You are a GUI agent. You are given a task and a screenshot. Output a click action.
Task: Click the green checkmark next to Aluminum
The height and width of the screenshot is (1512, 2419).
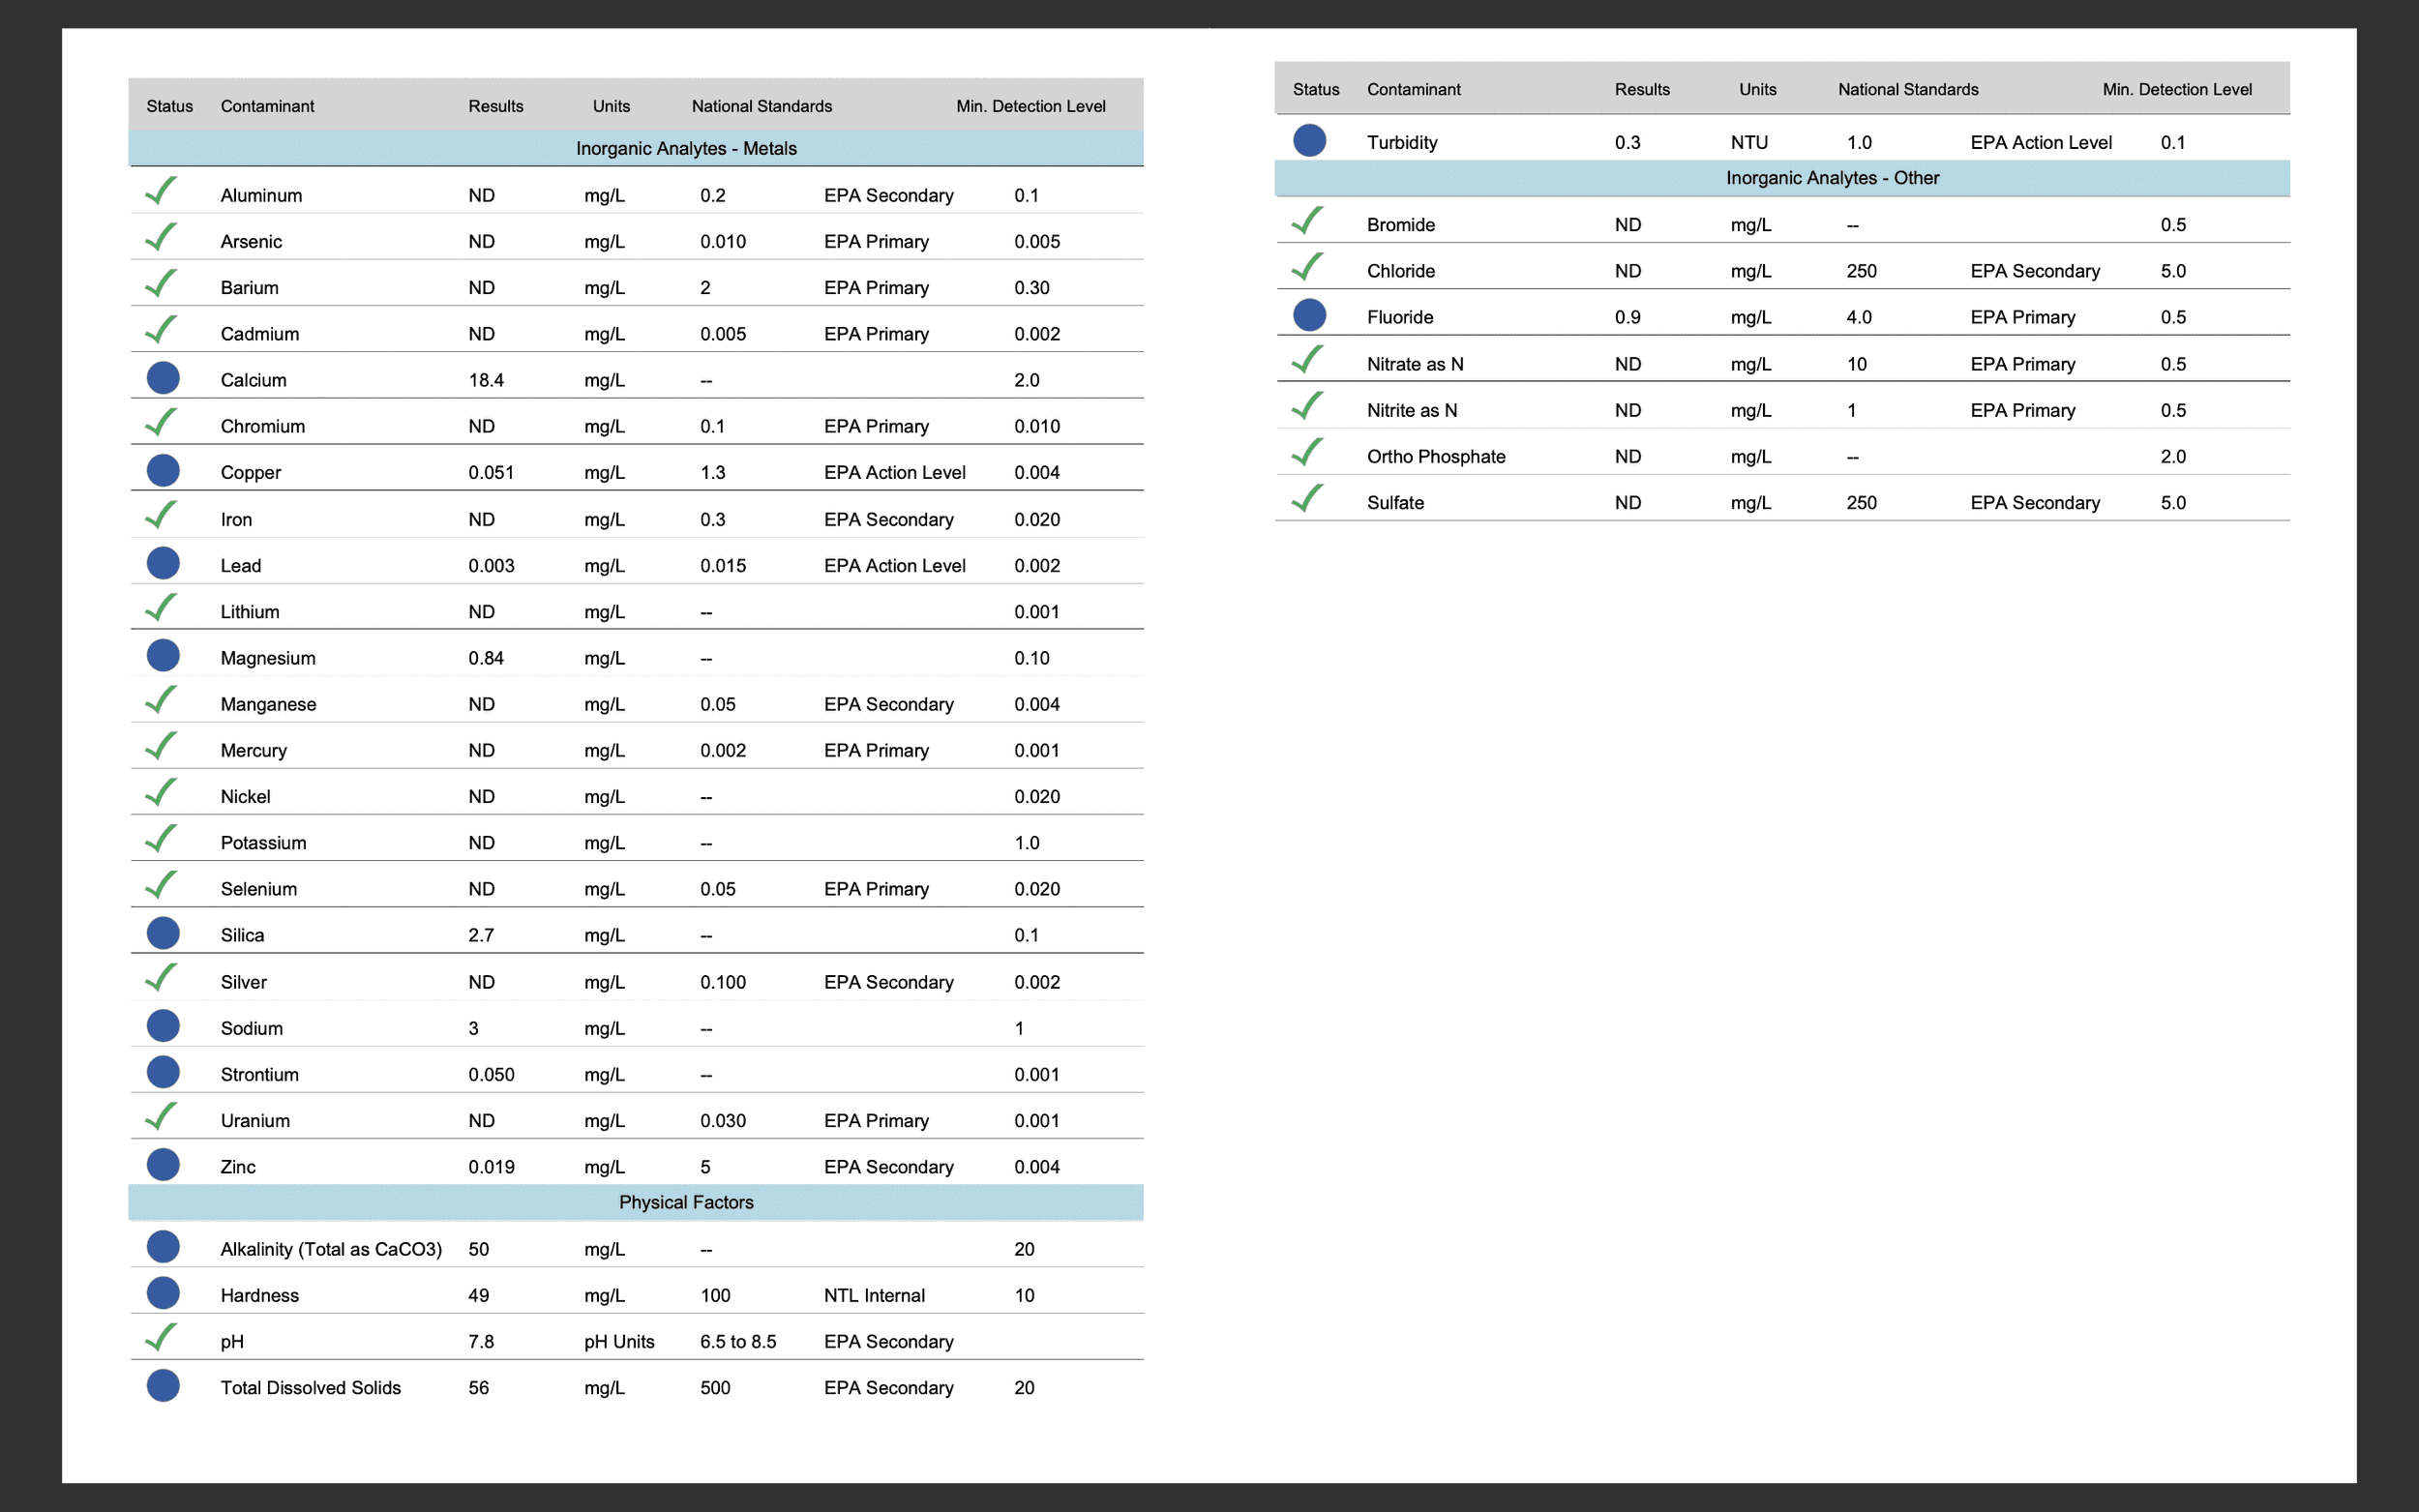[x=161, y=191]
